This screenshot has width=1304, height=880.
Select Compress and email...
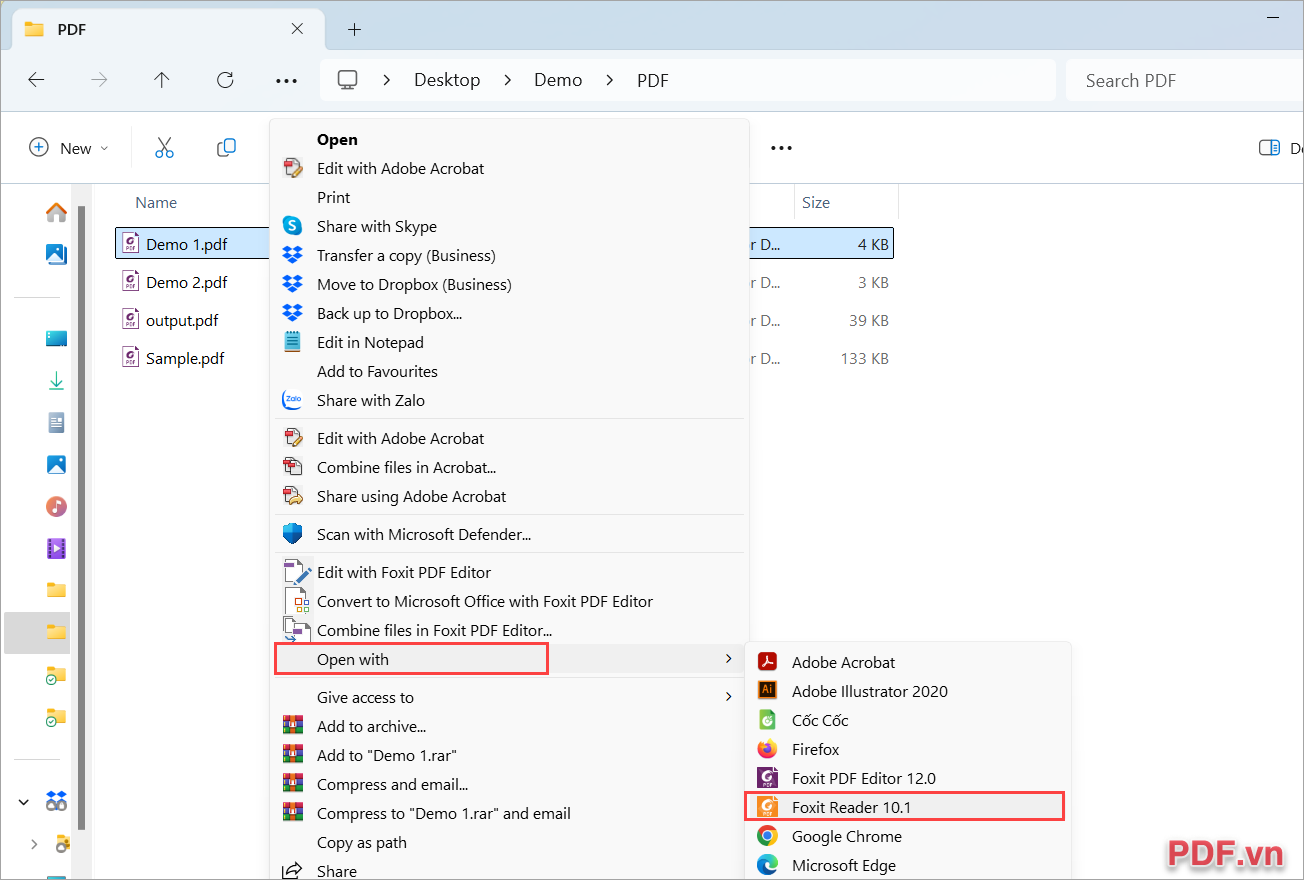pos(392,784)
